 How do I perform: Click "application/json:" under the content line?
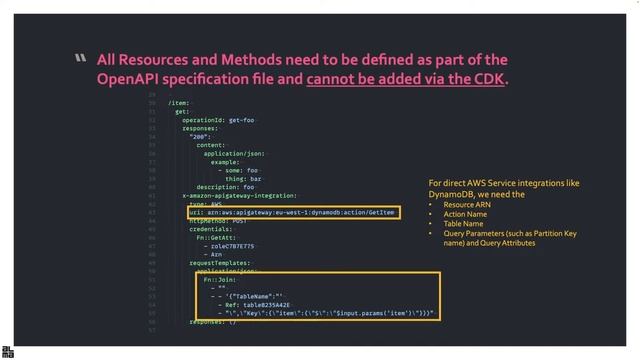pos(234,154)
